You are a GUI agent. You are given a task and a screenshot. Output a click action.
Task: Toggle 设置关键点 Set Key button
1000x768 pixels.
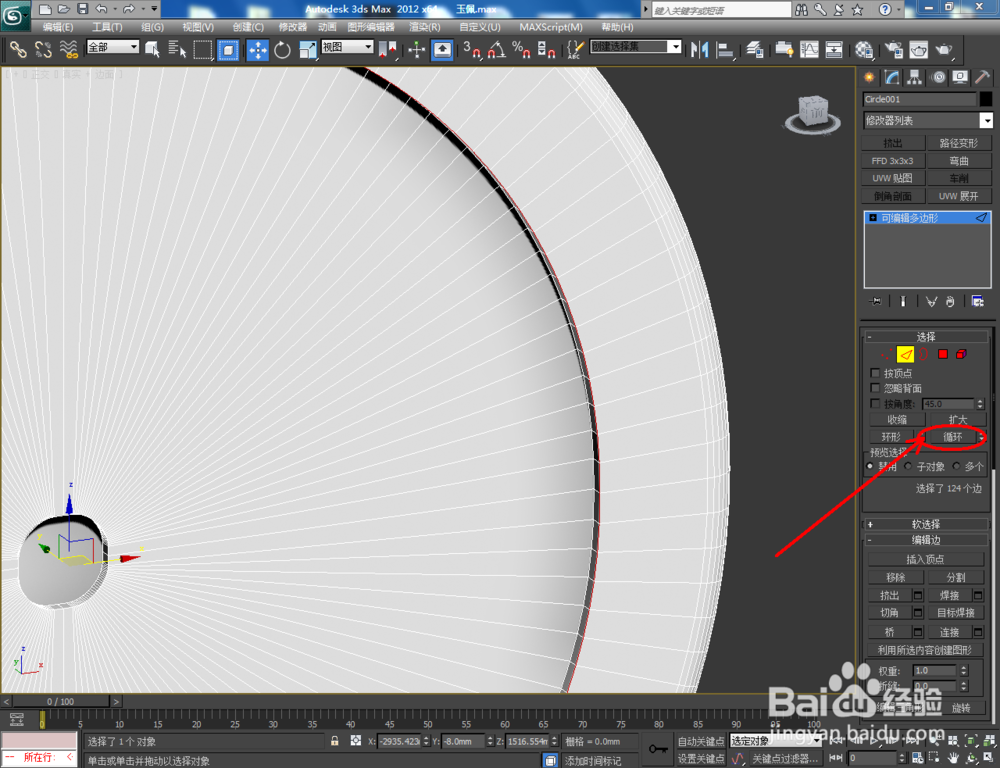point(700,758)
